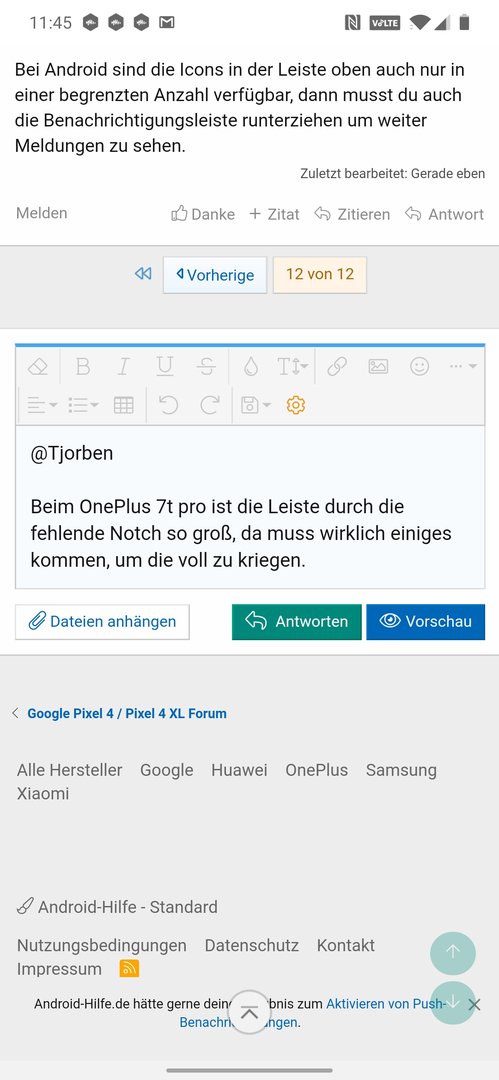Open Xiaomi footer link

tap(43, 793)
